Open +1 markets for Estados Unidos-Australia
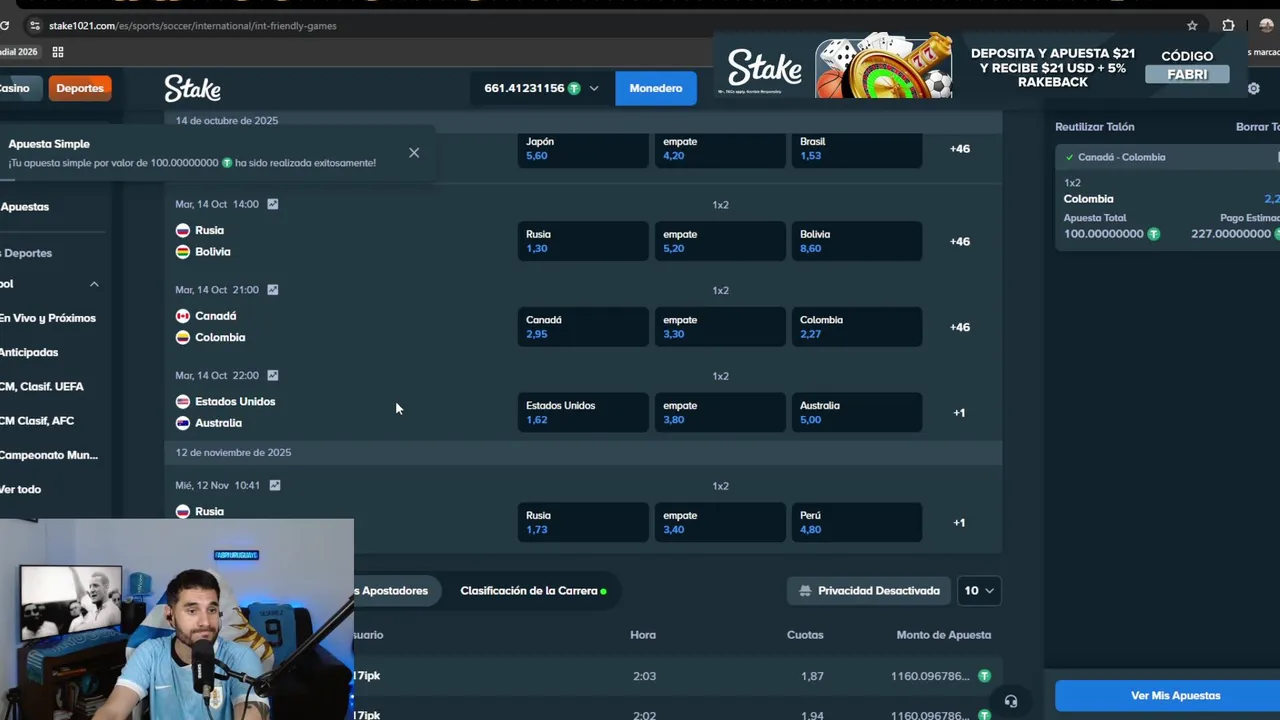 pos(959,413)
